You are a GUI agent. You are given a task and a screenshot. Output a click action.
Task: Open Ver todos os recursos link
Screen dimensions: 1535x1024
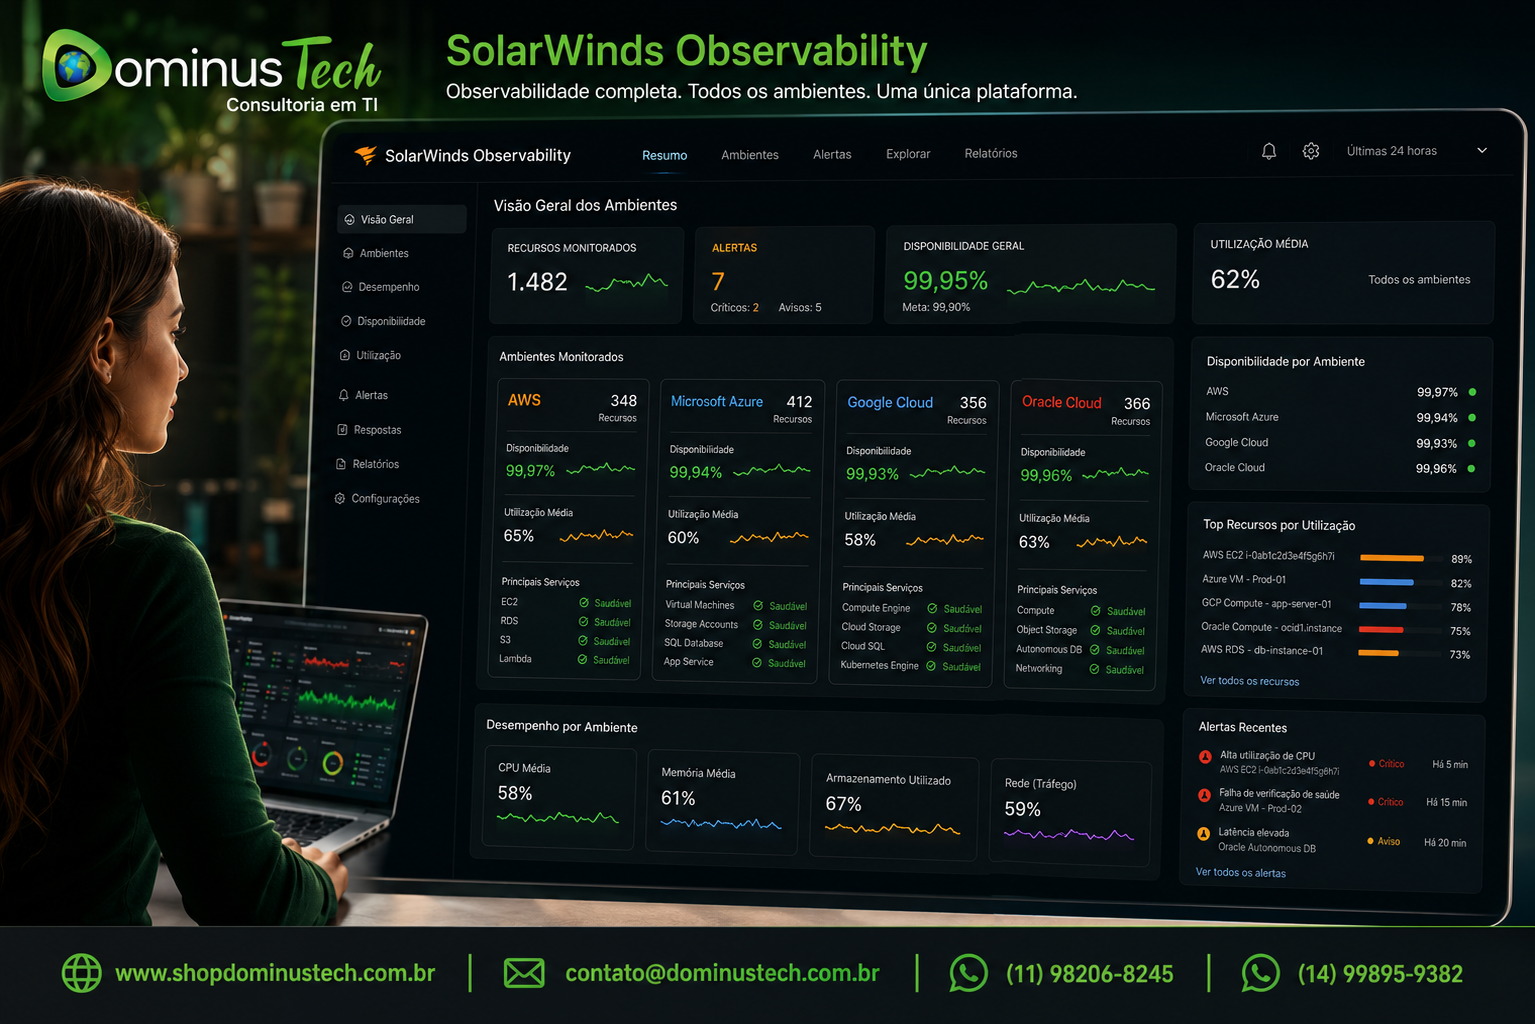(x=1249, y=681)
